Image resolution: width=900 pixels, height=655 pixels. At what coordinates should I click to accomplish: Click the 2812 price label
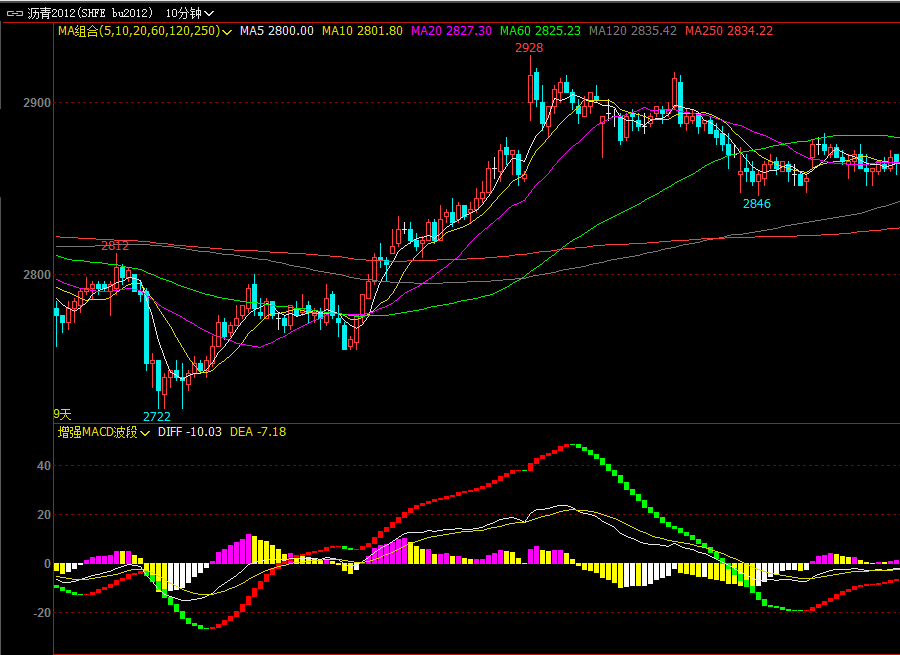(x=115, y=246)
